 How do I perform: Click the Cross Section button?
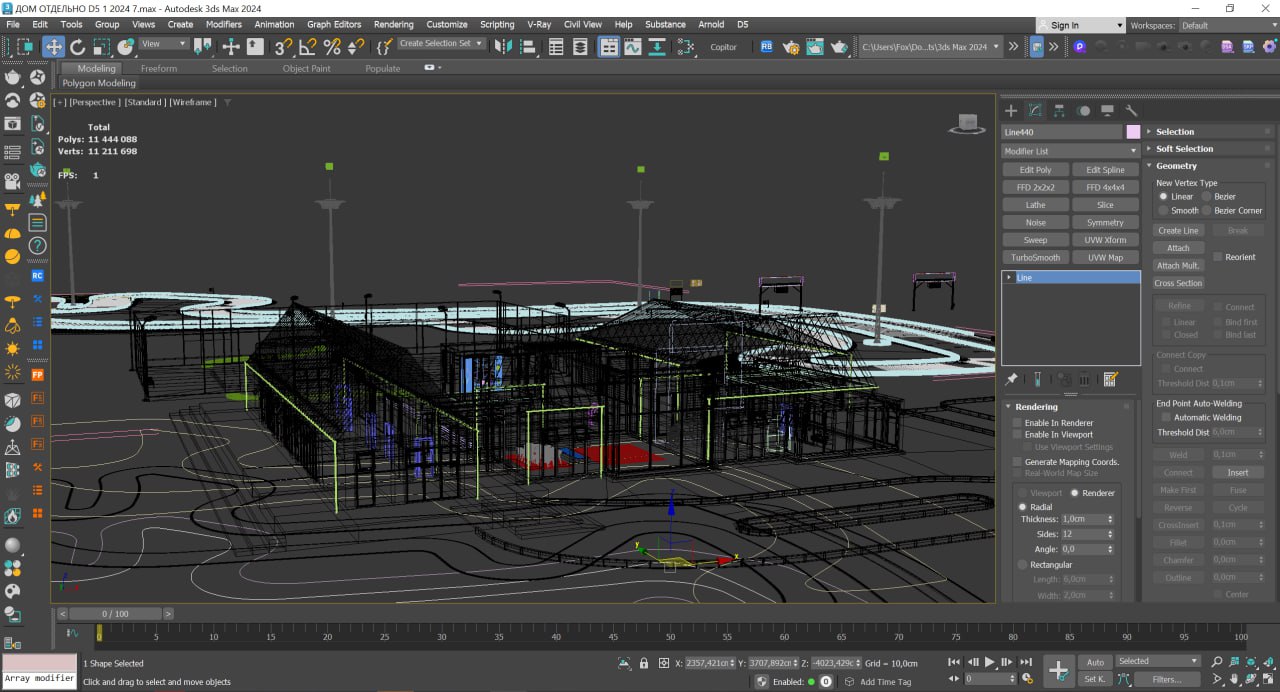coord(1178,283)
